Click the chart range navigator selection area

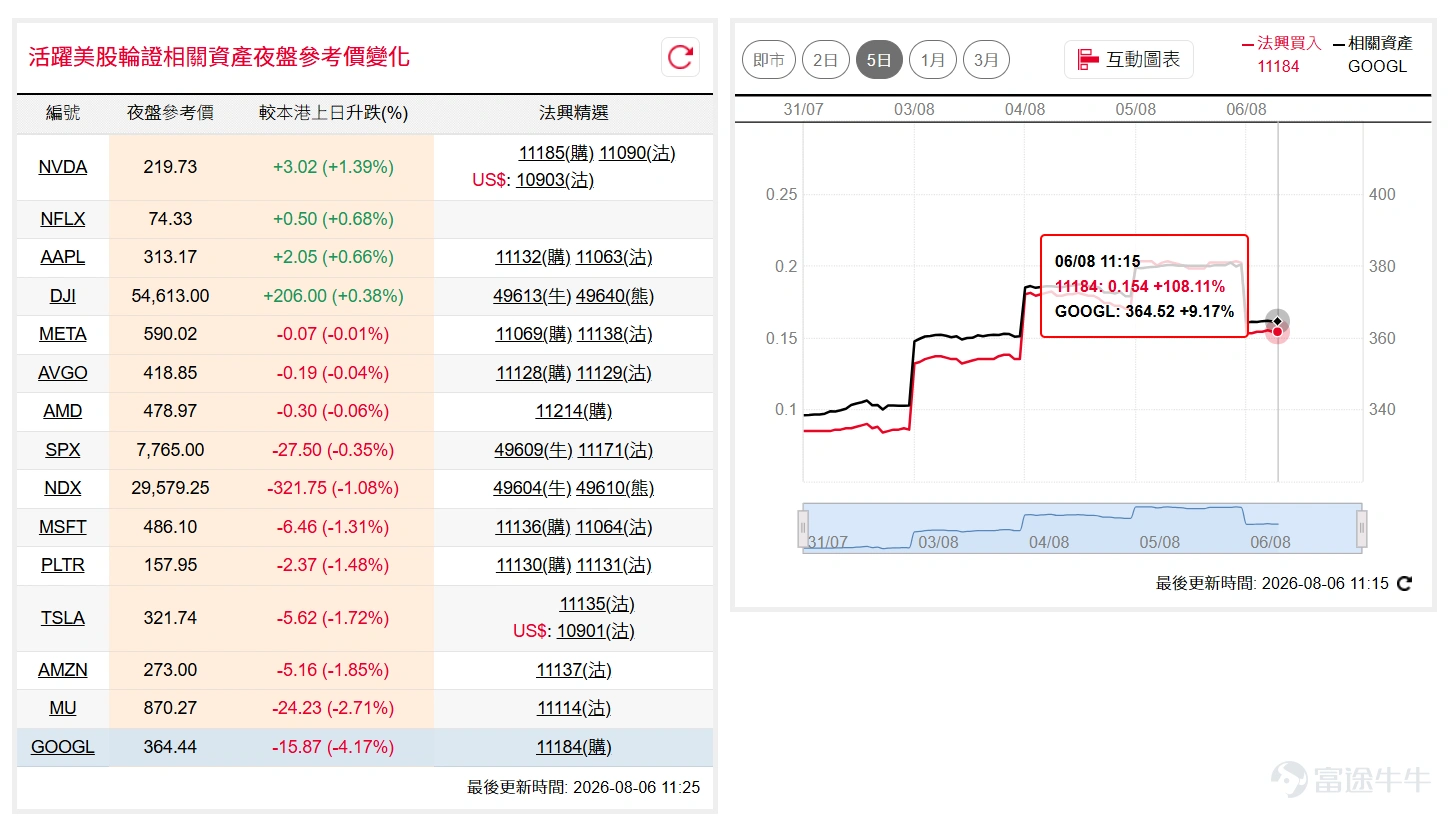click(x=1082, y=527)
